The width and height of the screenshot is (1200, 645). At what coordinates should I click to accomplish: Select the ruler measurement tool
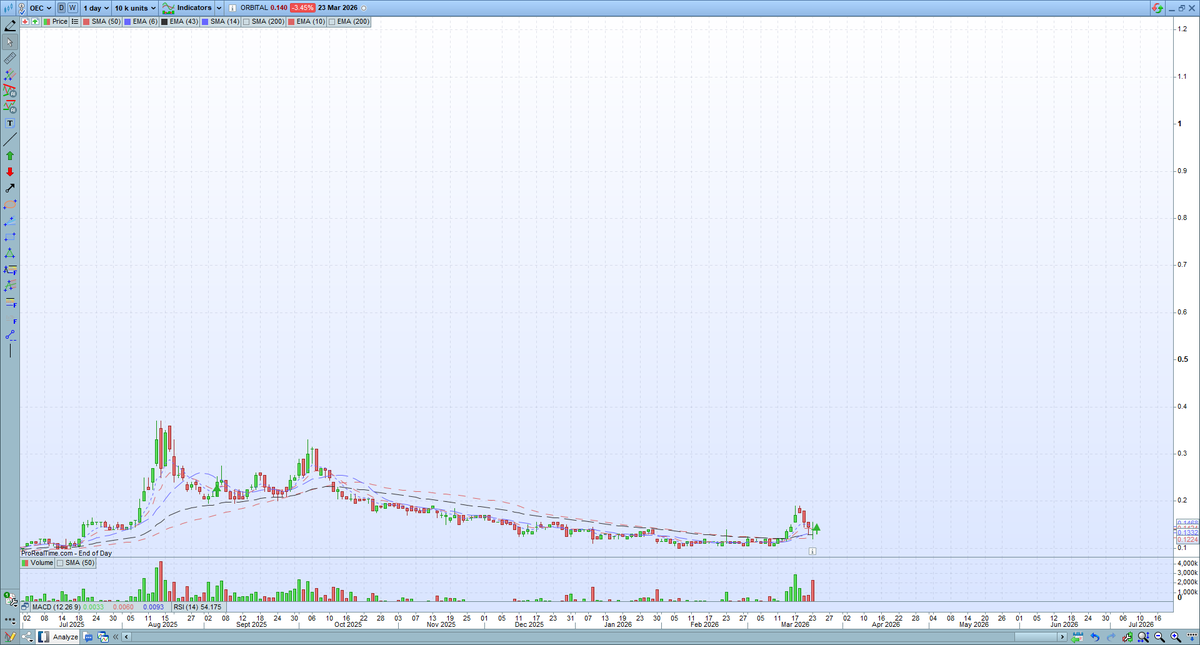coord(10,59)
